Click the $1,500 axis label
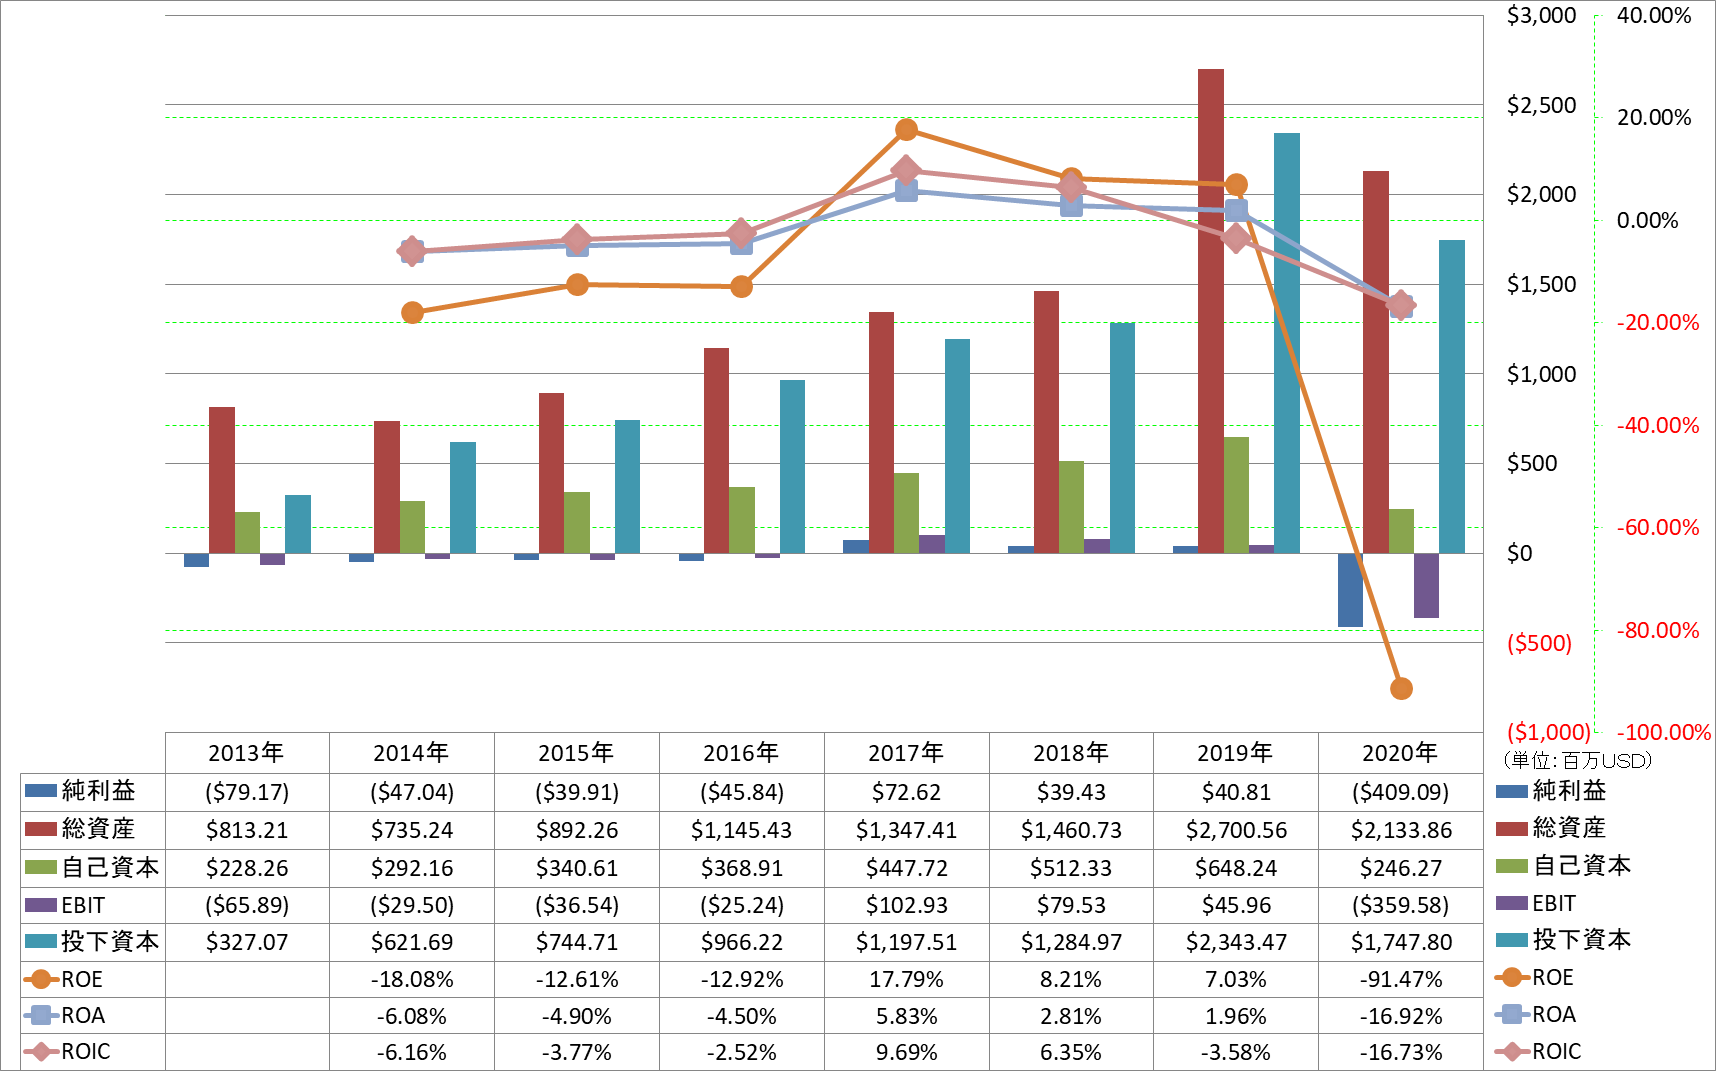Screen dimensions: 1716x1071 [1541, 284]
